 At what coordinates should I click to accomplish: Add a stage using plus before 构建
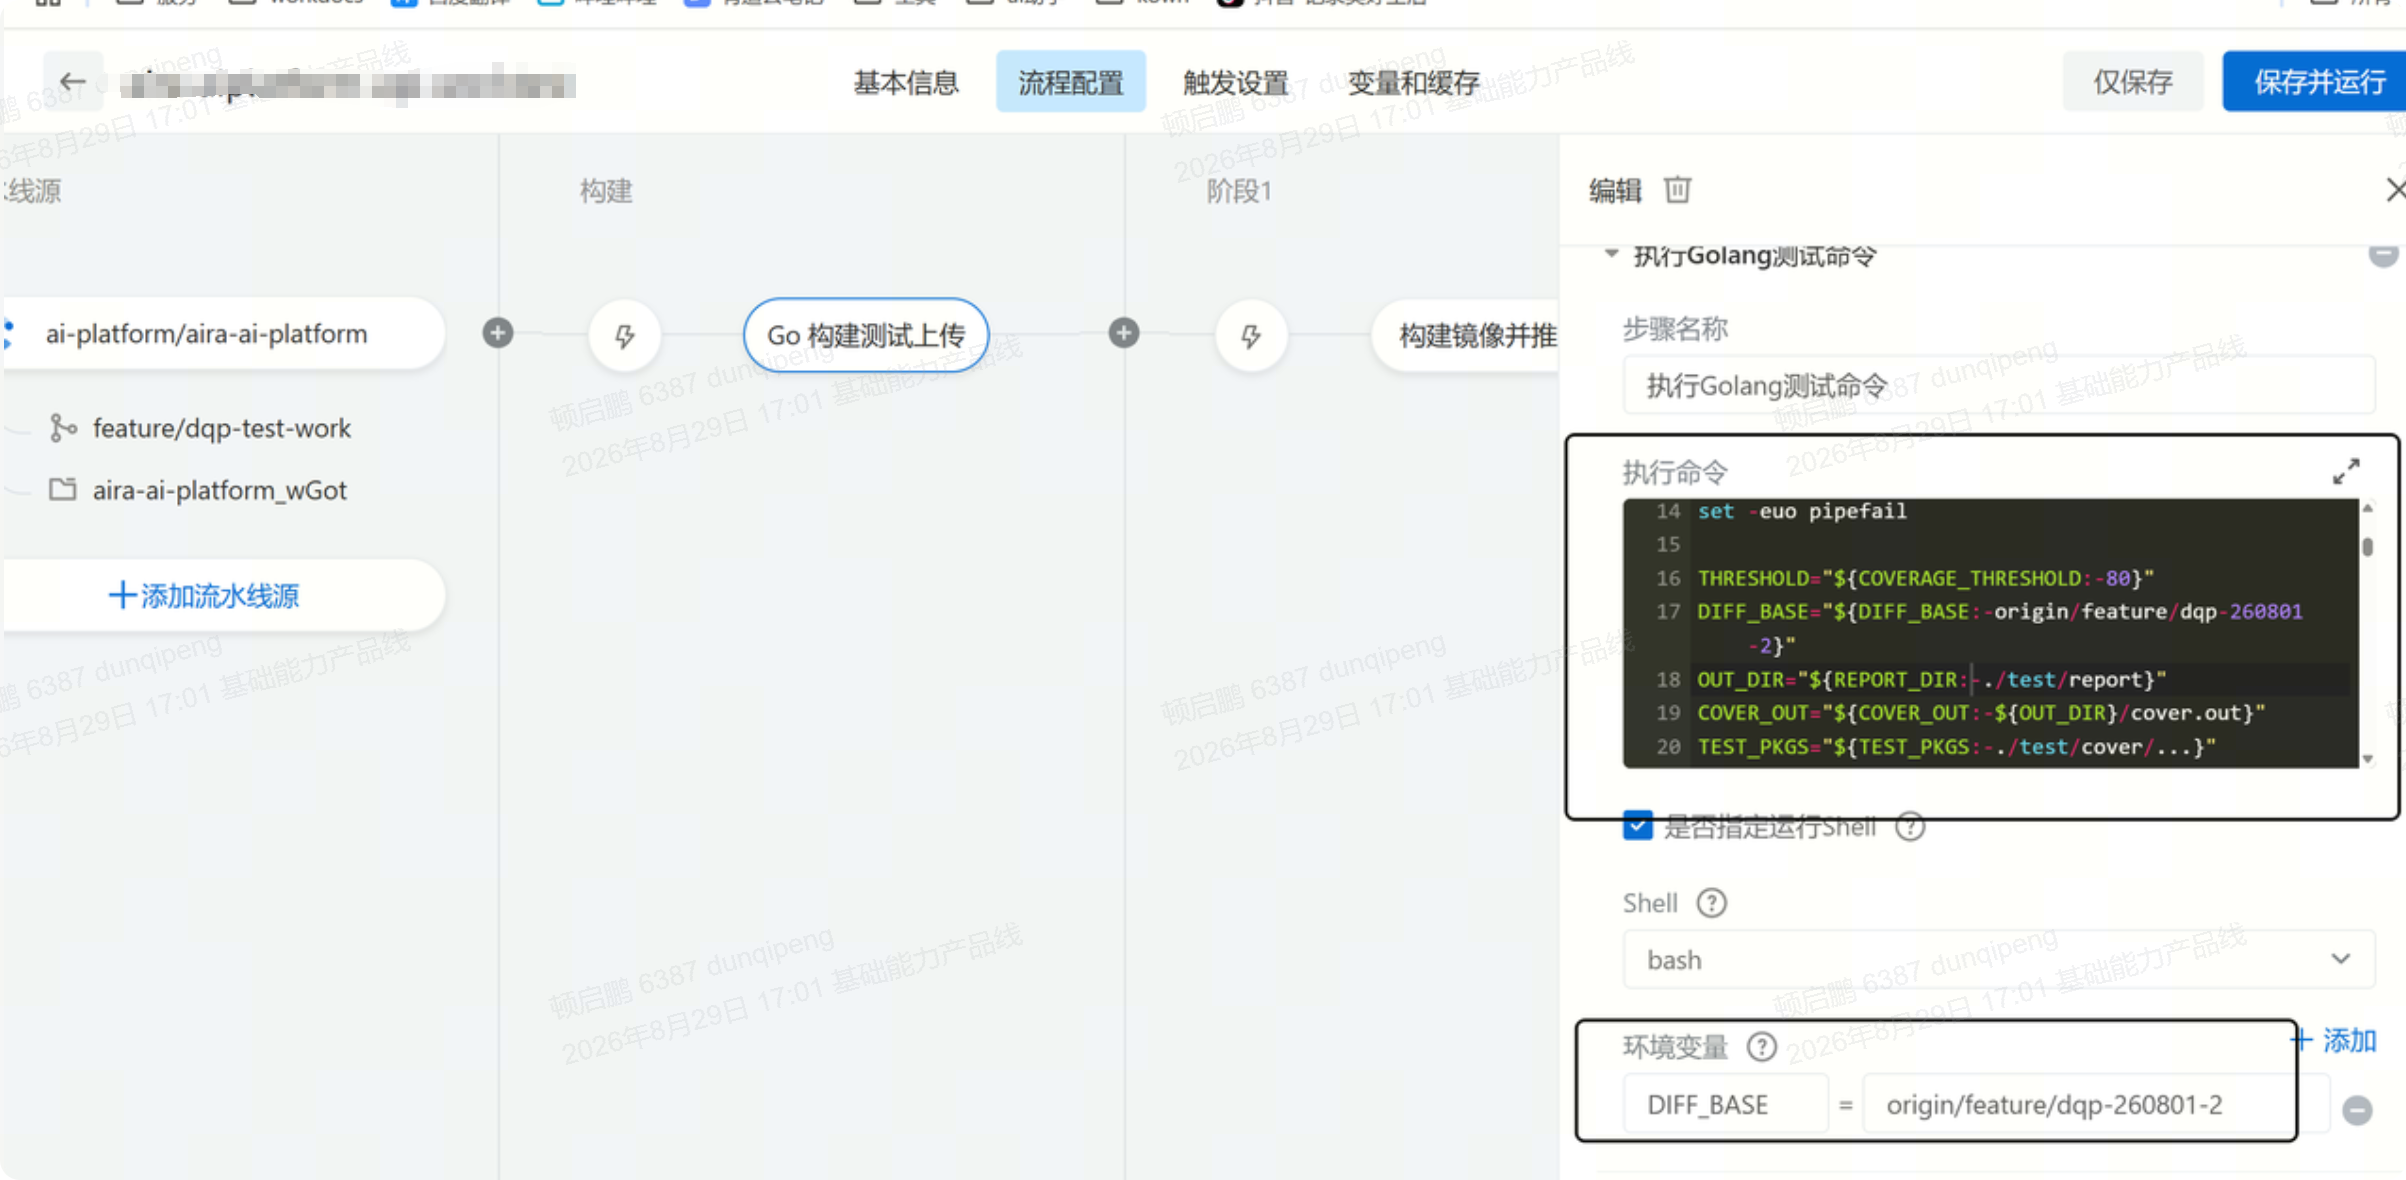click(497, 333)
